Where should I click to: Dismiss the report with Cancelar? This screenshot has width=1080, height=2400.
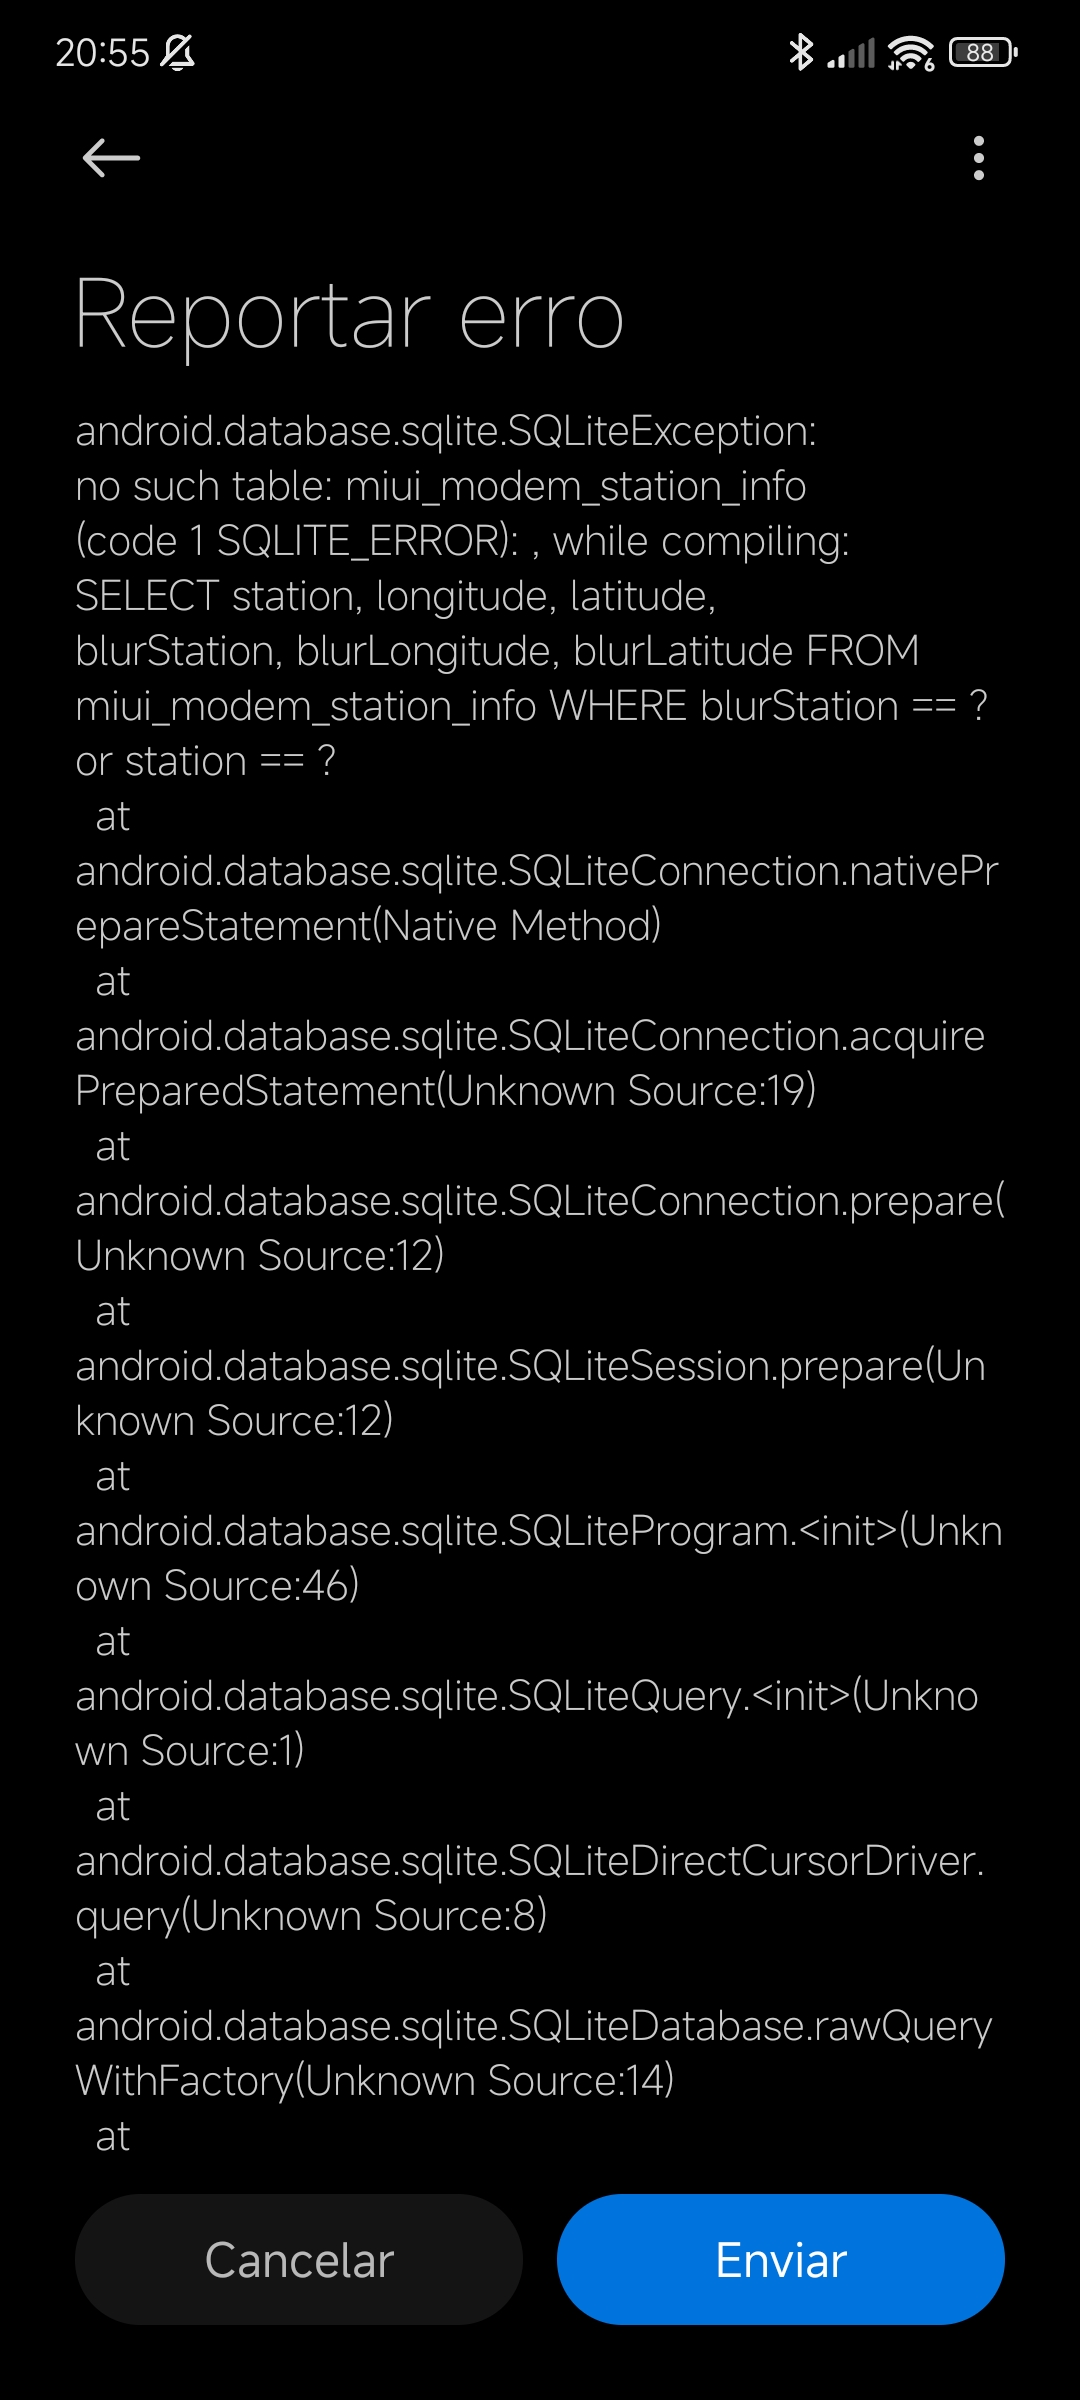click(x=299, y=2259)
